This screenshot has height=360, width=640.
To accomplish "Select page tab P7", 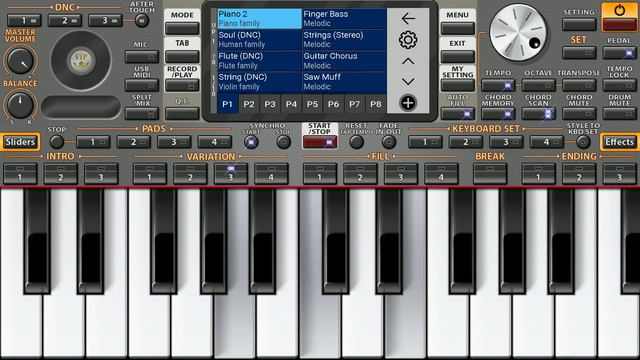I will (x=355, y=104).
